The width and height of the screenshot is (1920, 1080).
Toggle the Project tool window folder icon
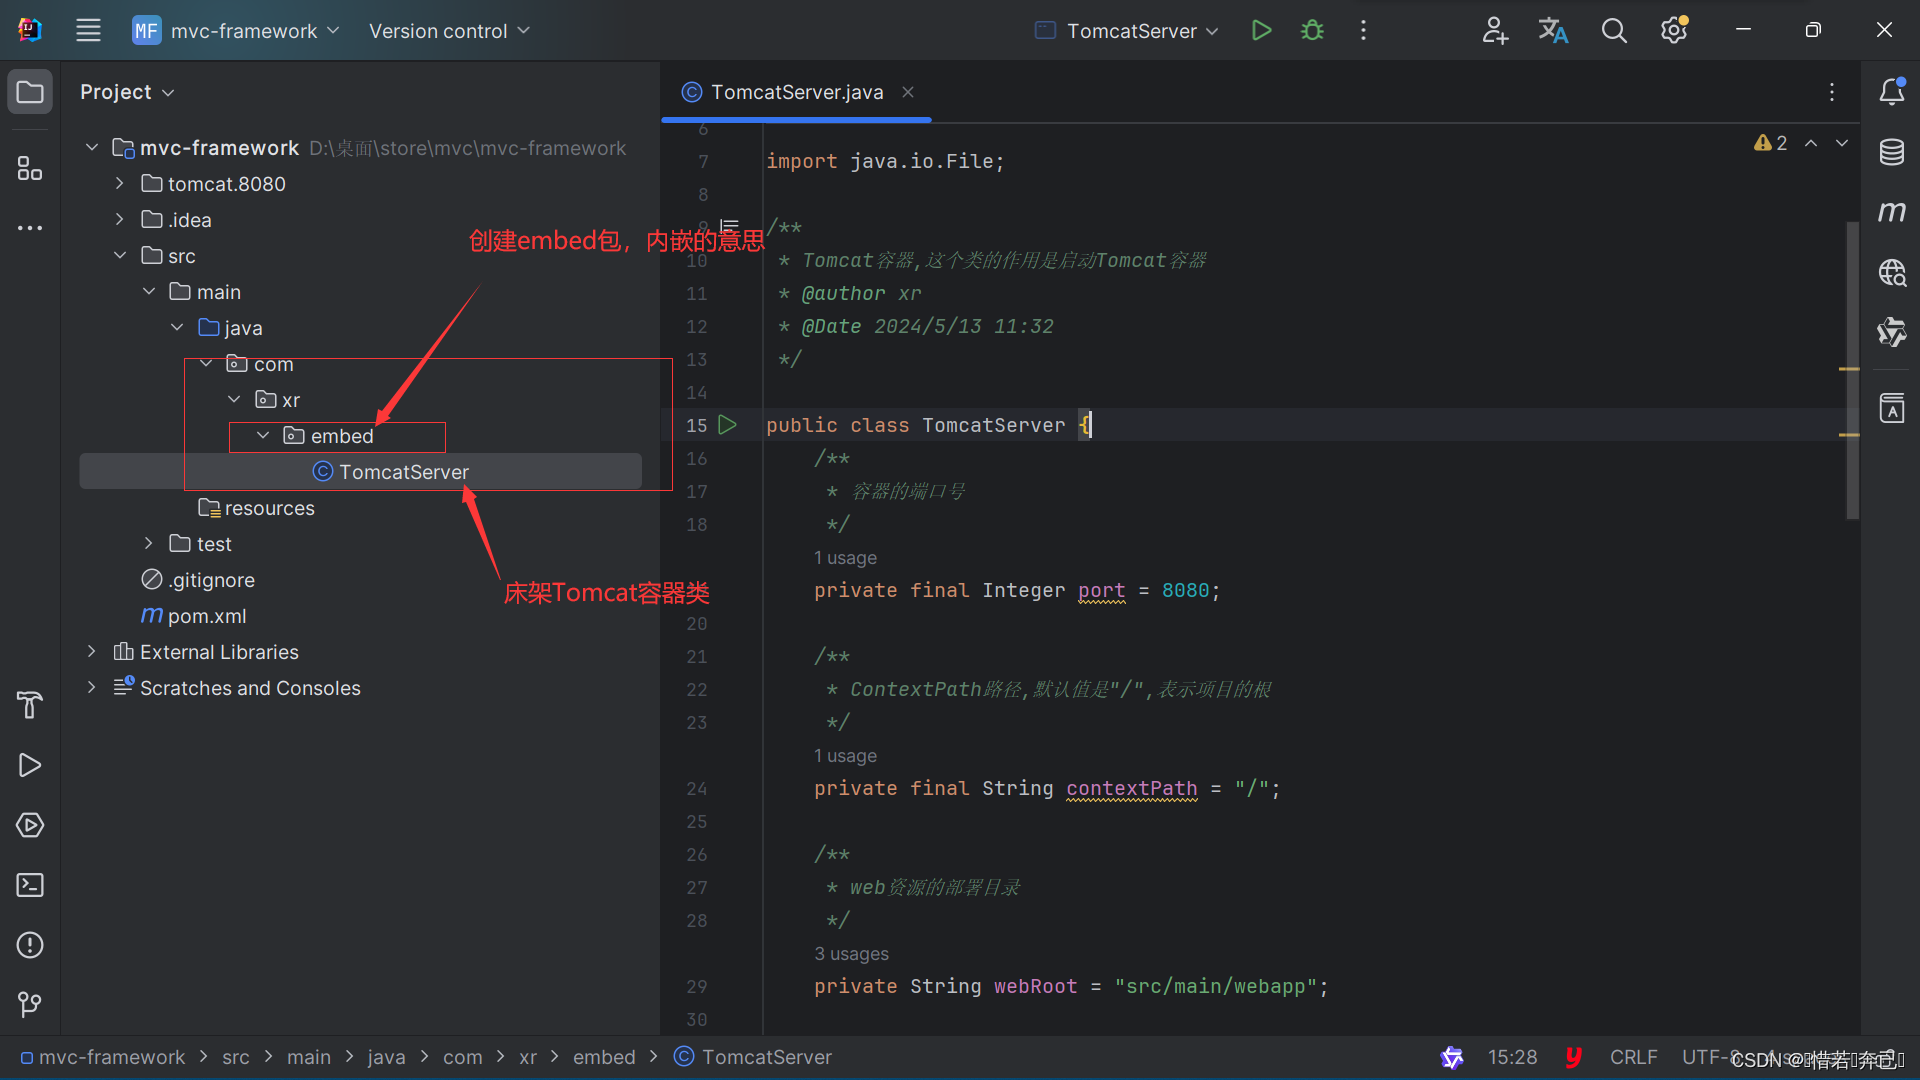[x=30, y=92]
